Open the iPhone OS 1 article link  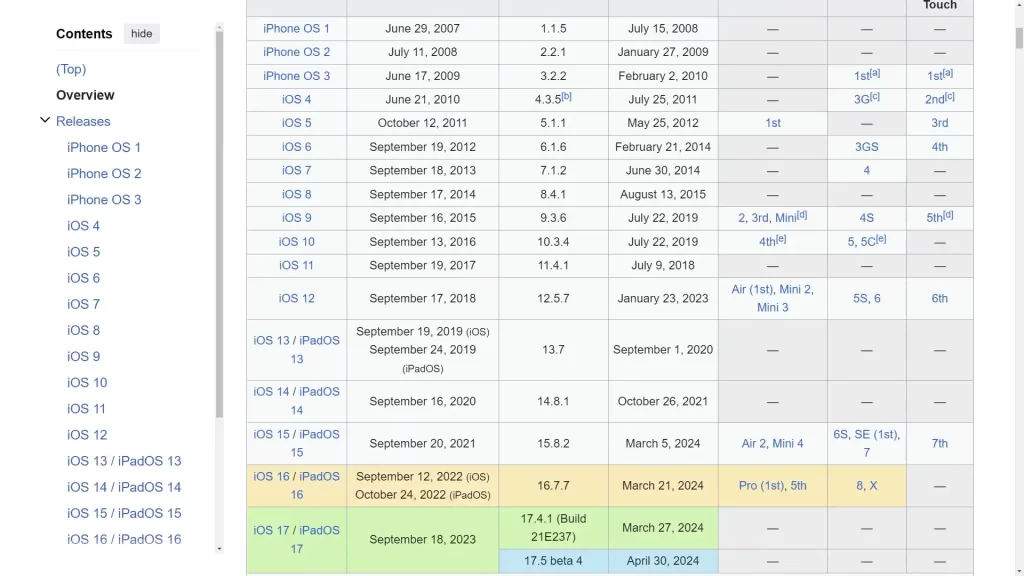click(x=295, y=27)
